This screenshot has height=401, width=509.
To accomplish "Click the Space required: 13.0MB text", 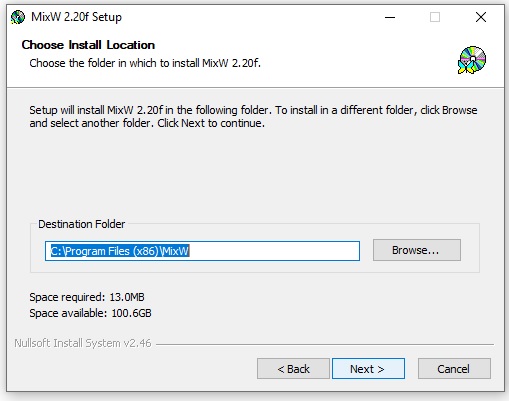I will (87, 297).
